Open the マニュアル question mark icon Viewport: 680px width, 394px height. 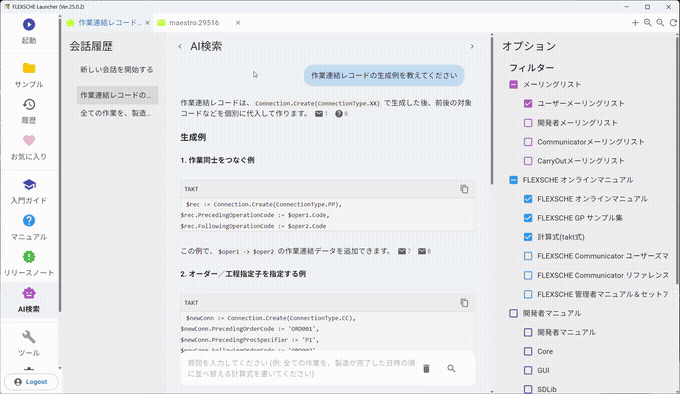pos(29,221)
